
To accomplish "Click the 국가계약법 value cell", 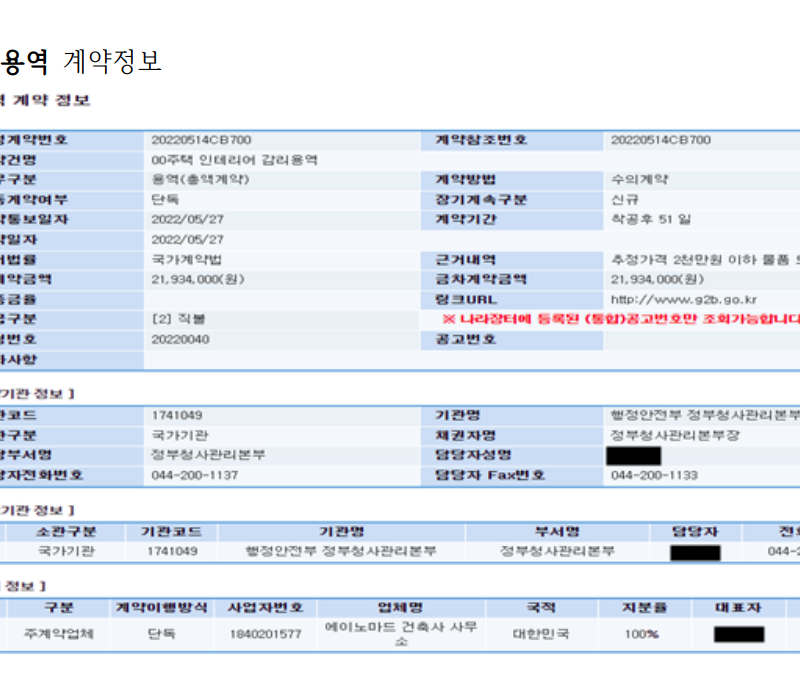I will pos(184,260).
